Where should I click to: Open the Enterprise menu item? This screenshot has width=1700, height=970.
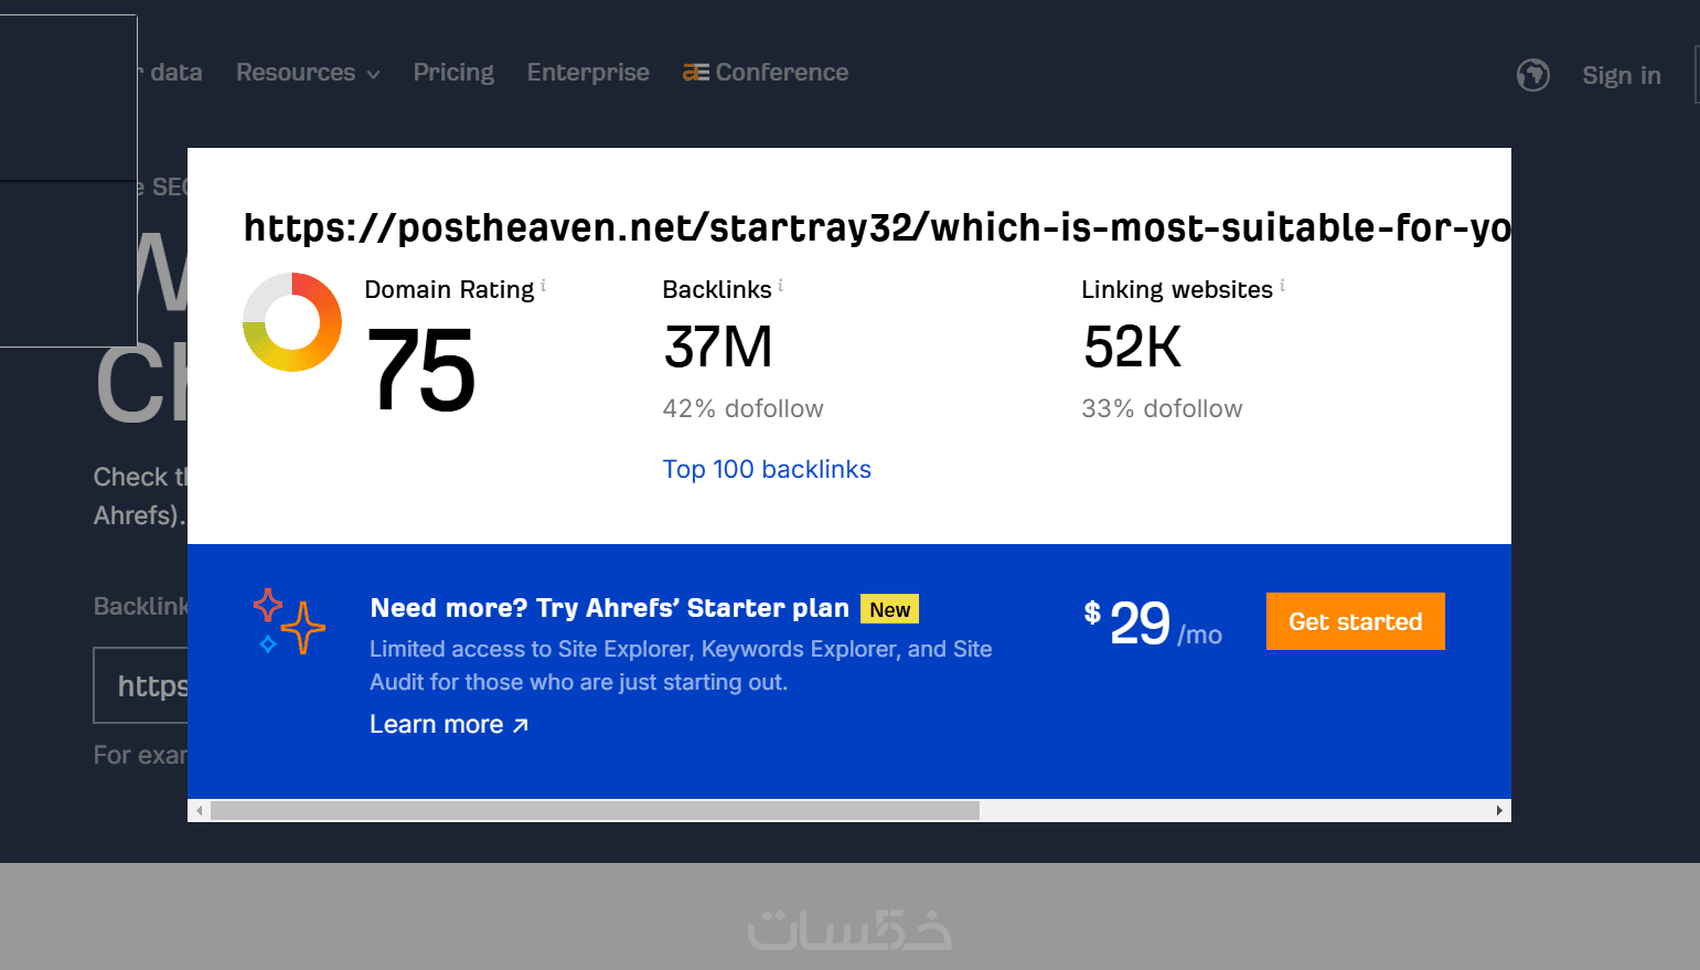click(x=588, y=73)
